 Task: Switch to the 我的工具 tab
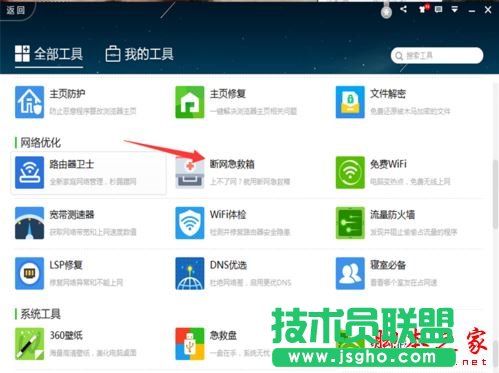tap(139, 54)
